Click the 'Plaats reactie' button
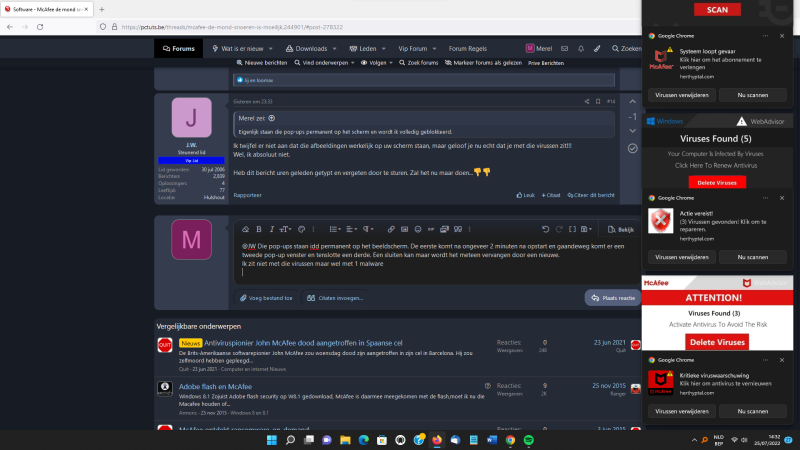 click(610, 297)
